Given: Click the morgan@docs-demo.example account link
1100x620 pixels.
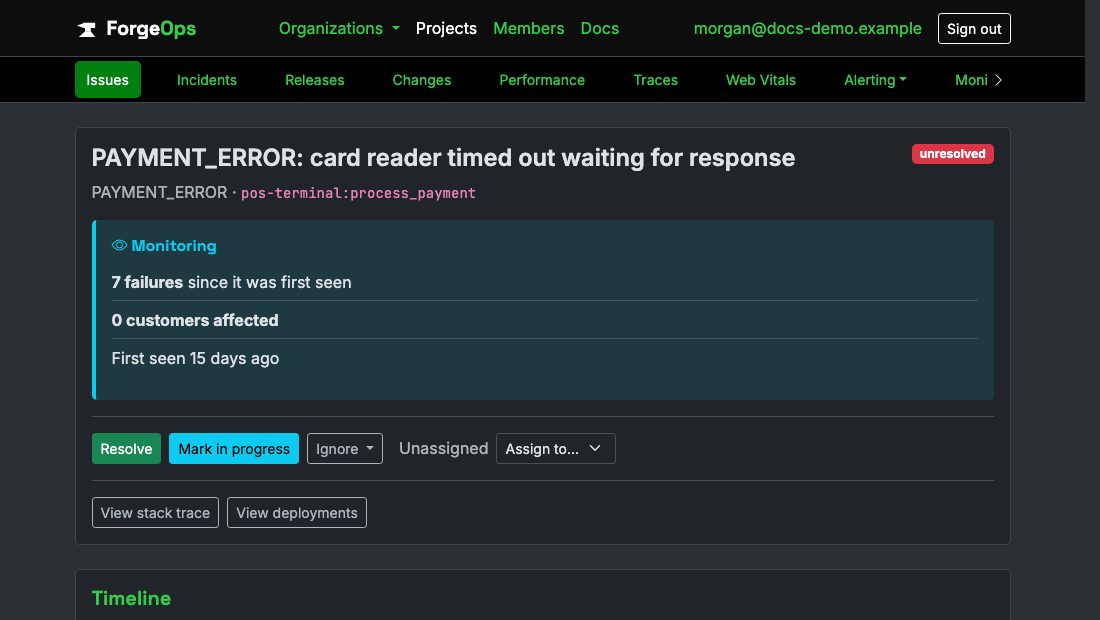Looking at the screenshot, I should point(807,29).
